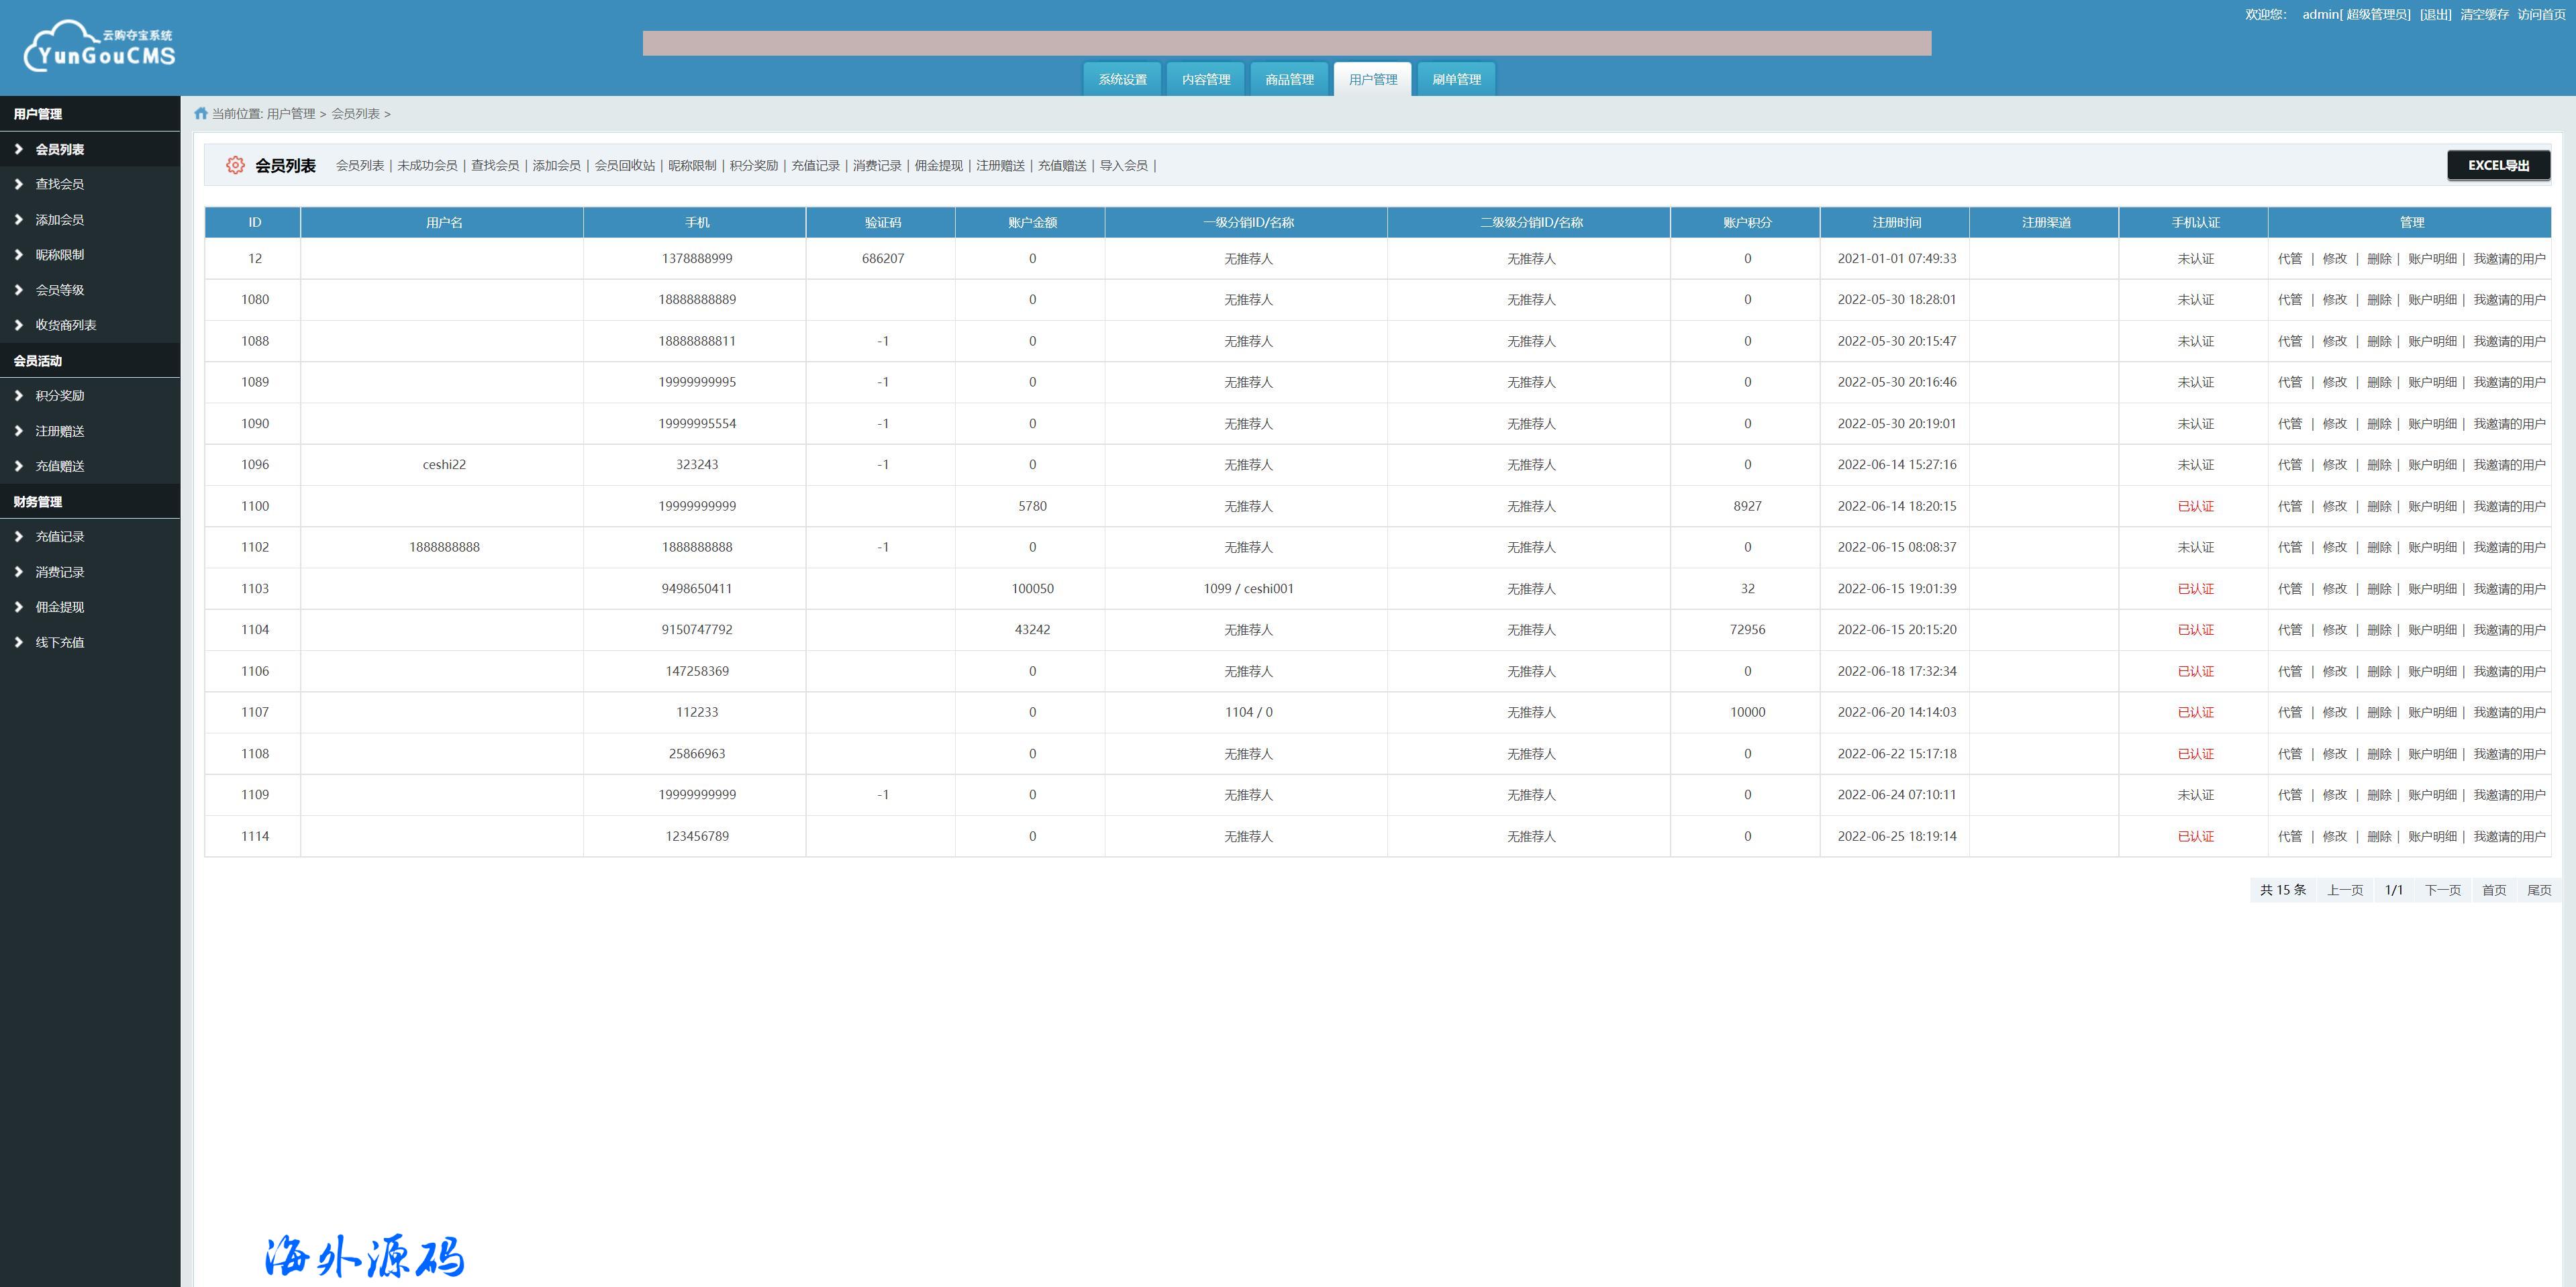Click the YunGouCMS cloud logo
Screen dimensions: 2576x1287
(x=100, y=46)
